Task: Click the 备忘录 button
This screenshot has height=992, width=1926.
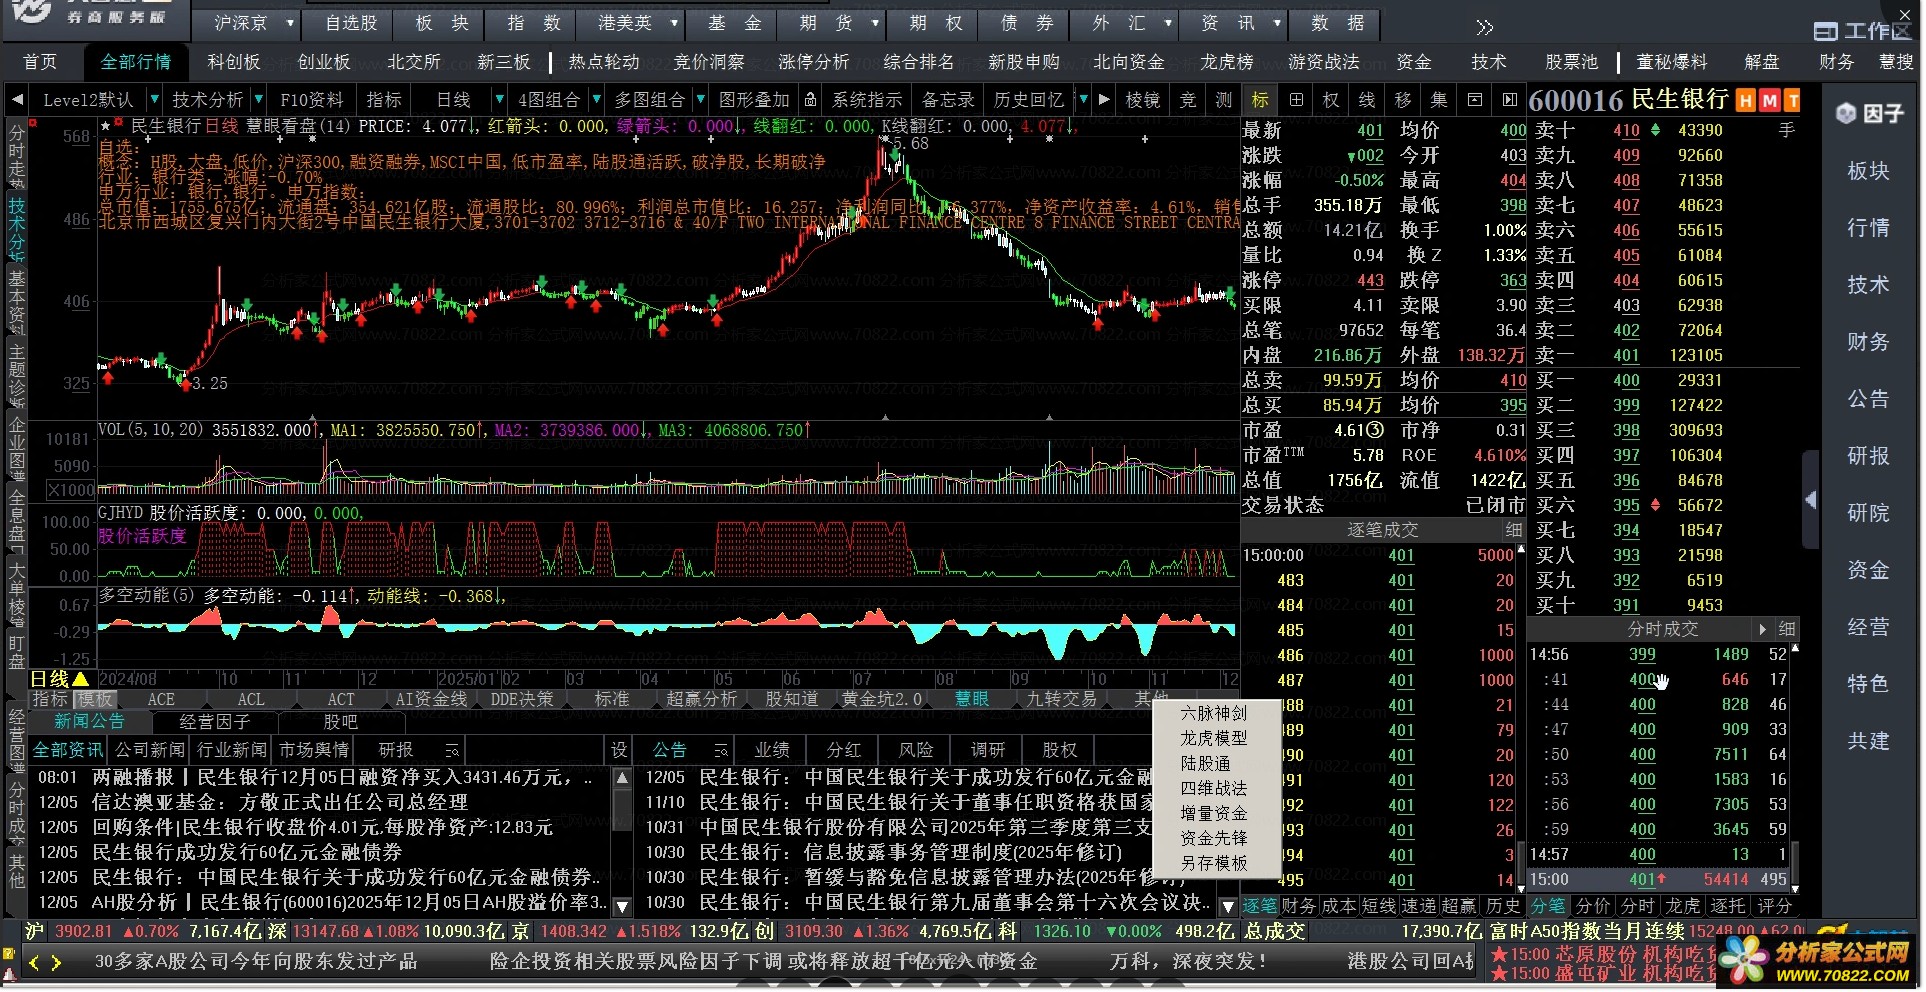Action: click(948, 100)
